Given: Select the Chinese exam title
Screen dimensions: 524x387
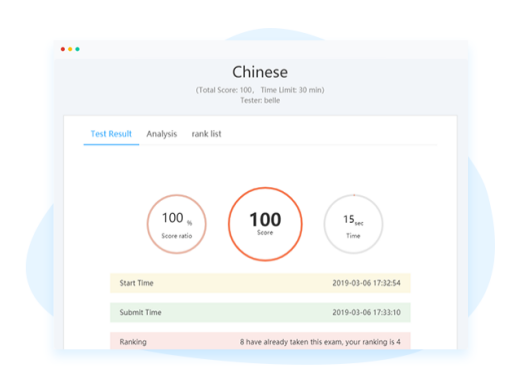Looking at the screenshot, I should [260, 72].
